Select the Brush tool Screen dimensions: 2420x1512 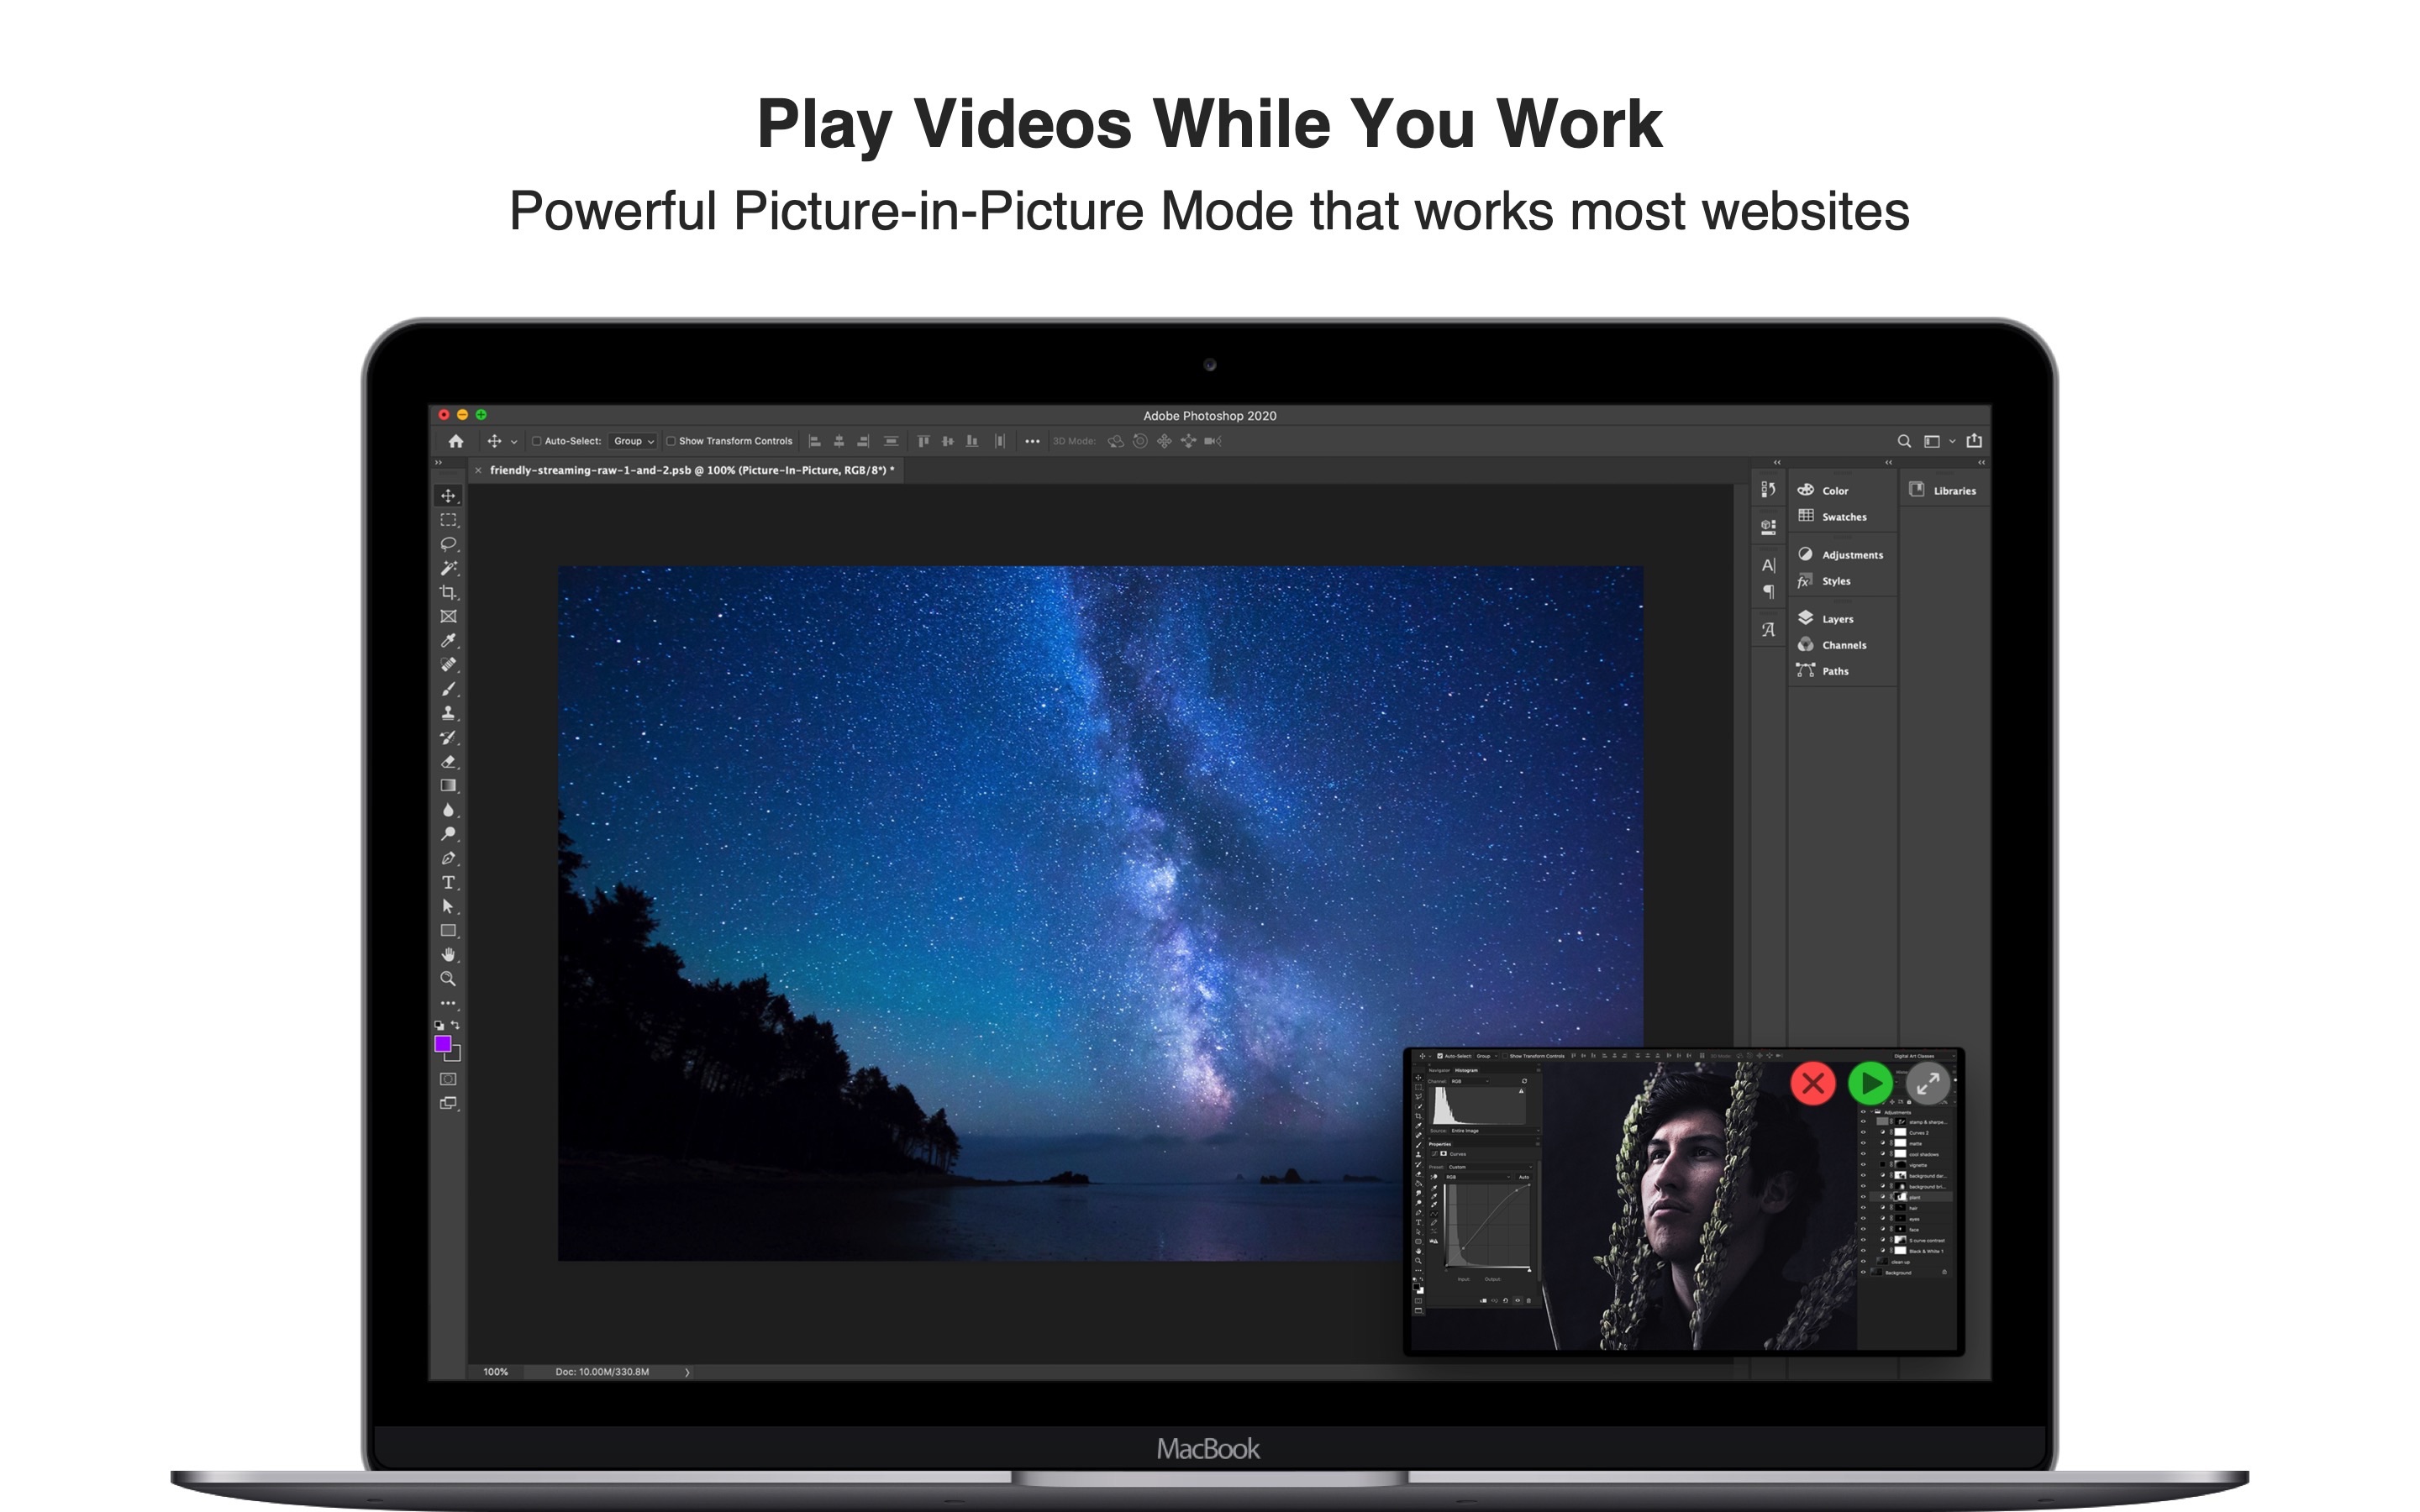448,689
